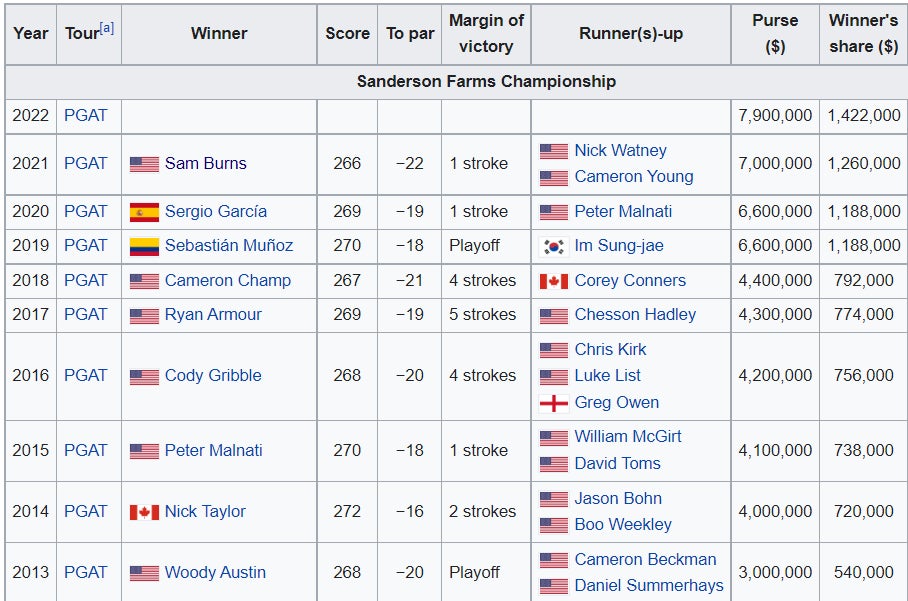Click the US flag beside Sam Burns
Screen dimensions: 908x601
point(144,164)
